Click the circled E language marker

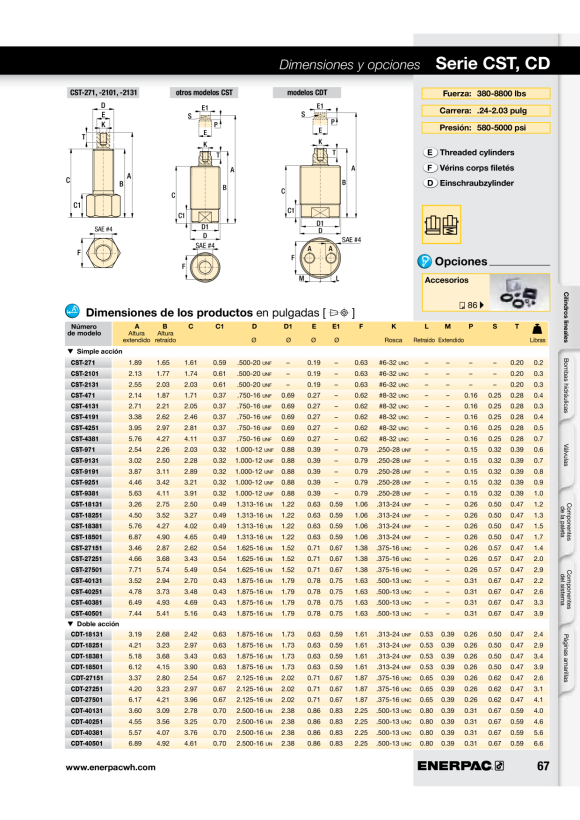click(429, 152)
